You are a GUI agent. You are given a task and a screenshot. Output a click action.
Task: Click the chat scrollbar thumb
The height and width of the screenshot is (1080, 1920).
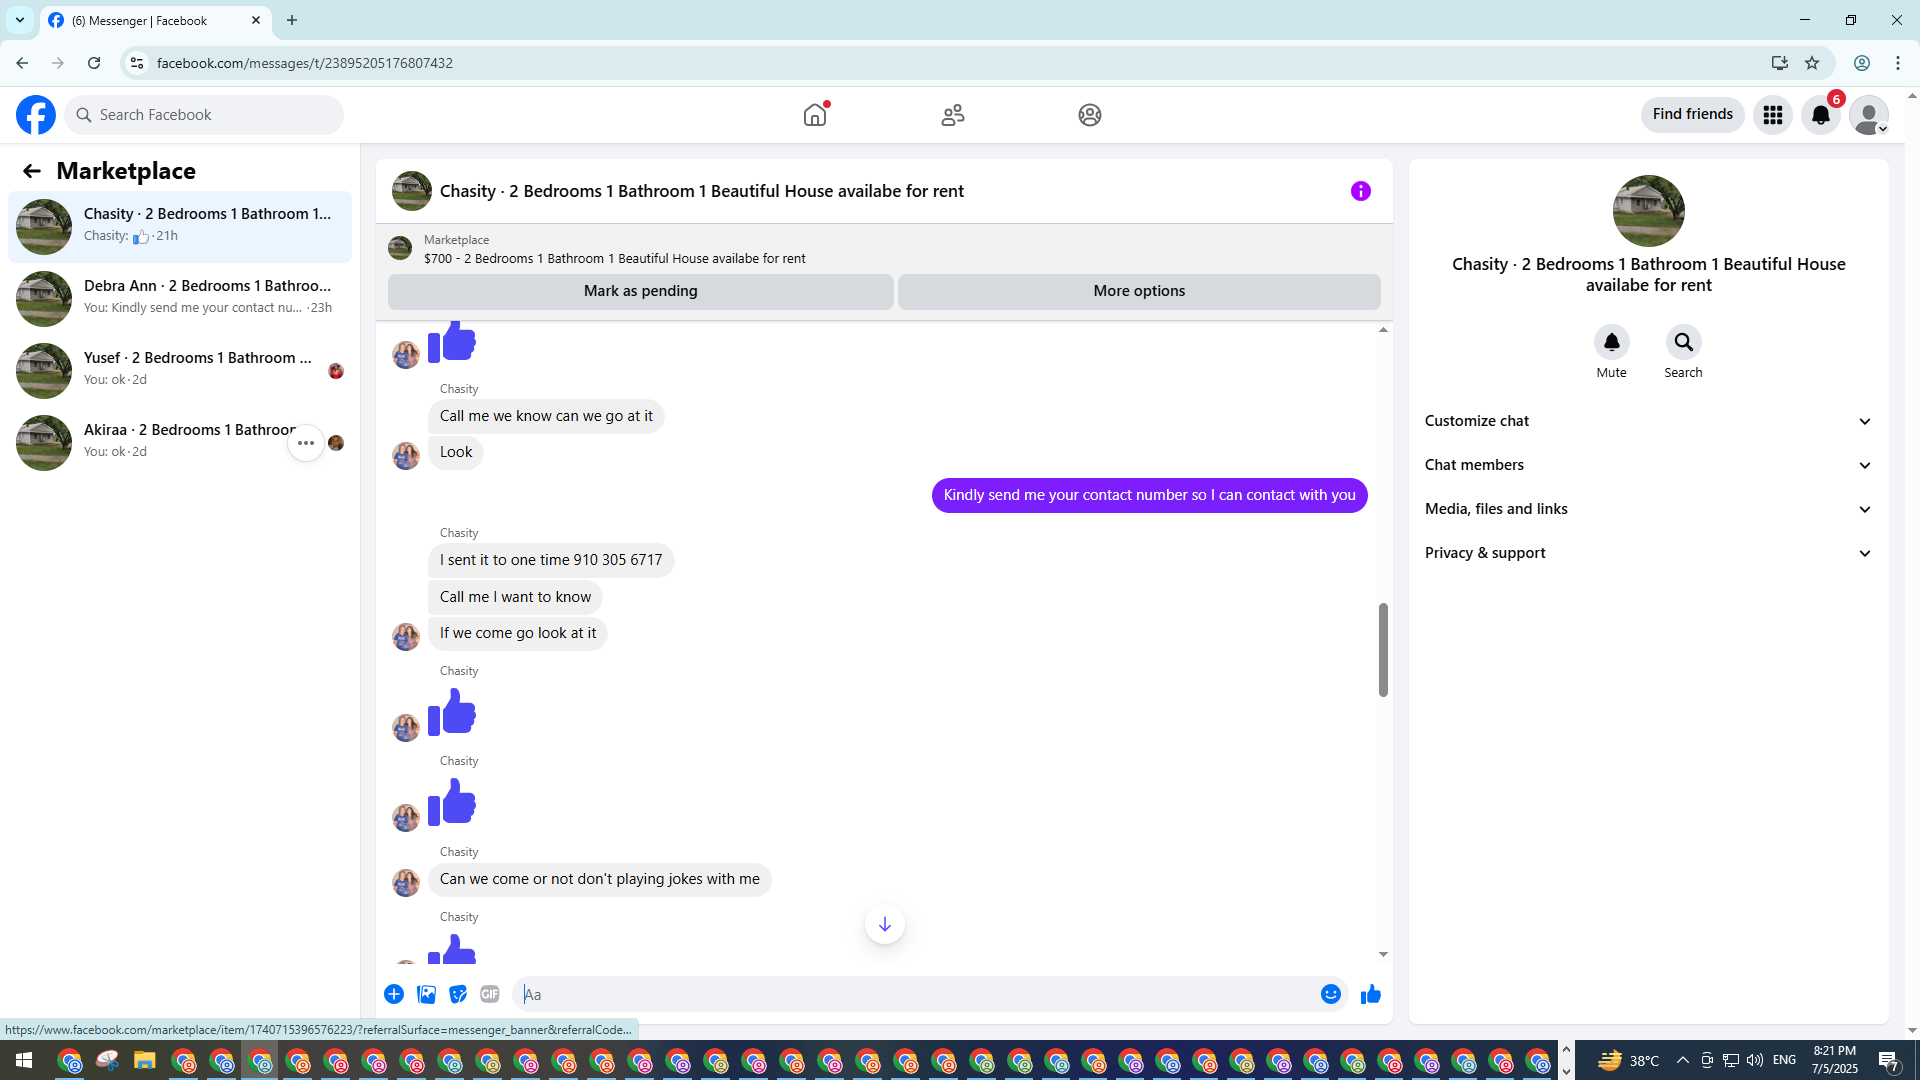click(x=1383, y=650)
